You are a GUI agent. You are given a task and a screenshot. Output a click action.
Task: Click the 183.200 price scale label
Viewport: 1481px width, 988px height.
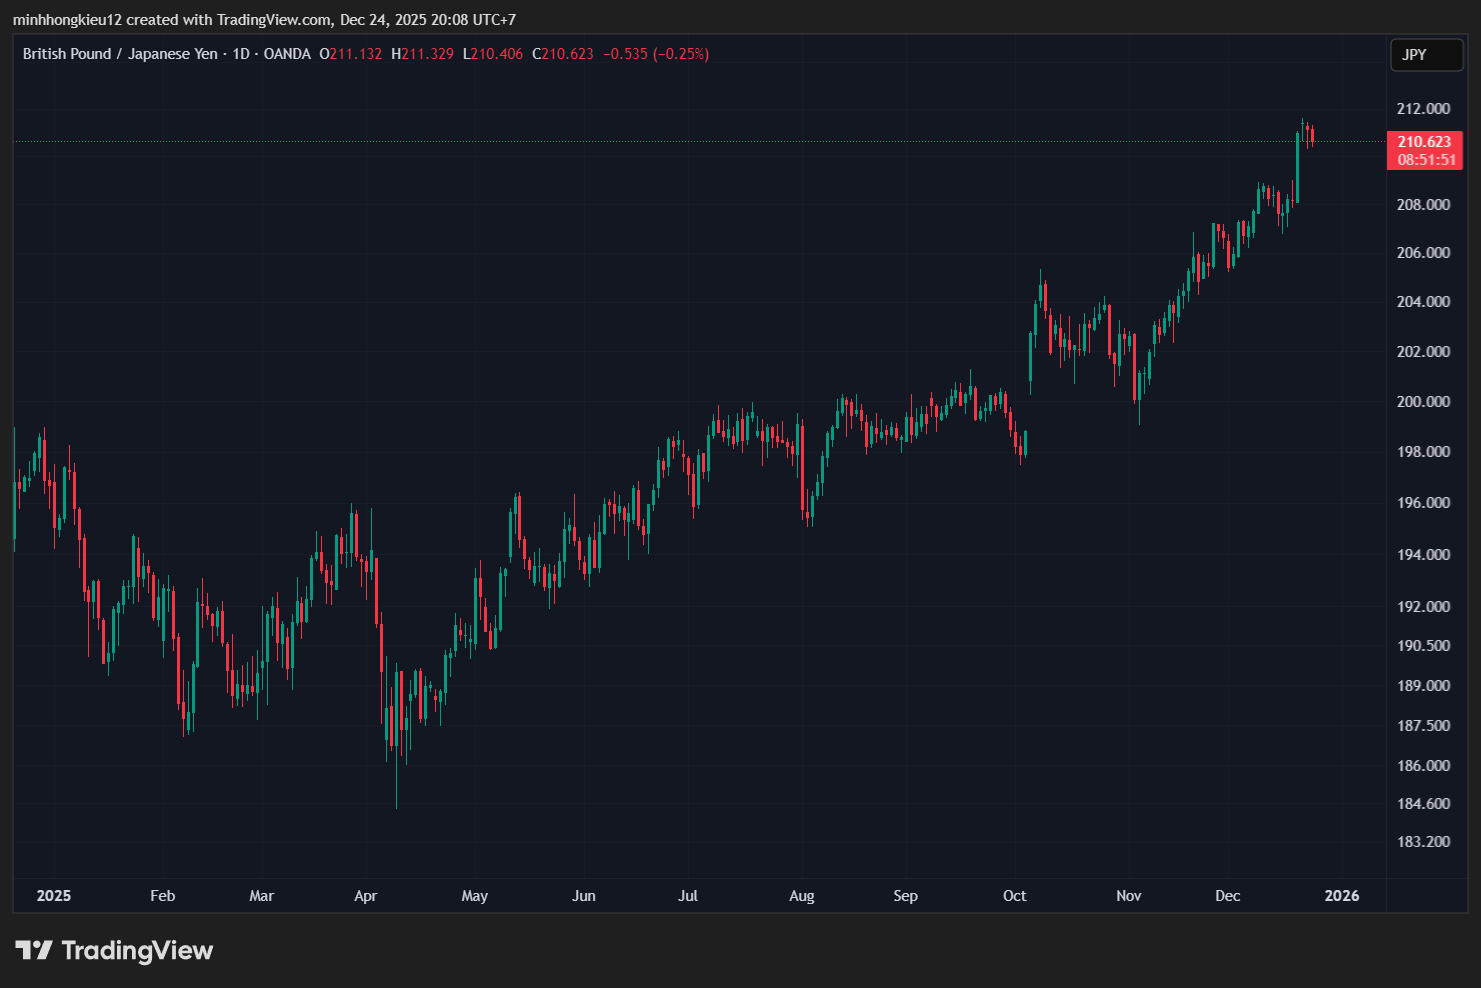[1423, 842]
